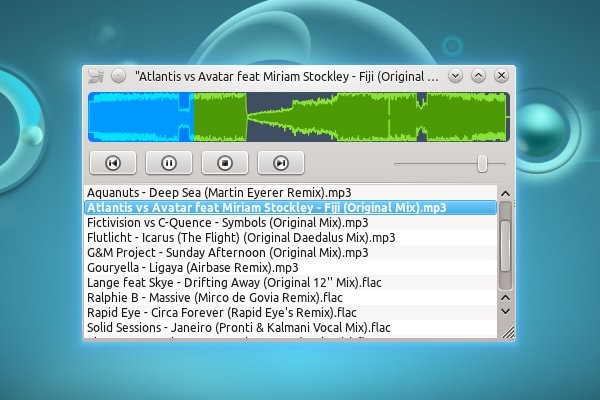Image resolution: width=600 pixels, height=400 pixels.
Task: Select Aquanuts - Deep Sea track
Action: click(x=219, y=192)
